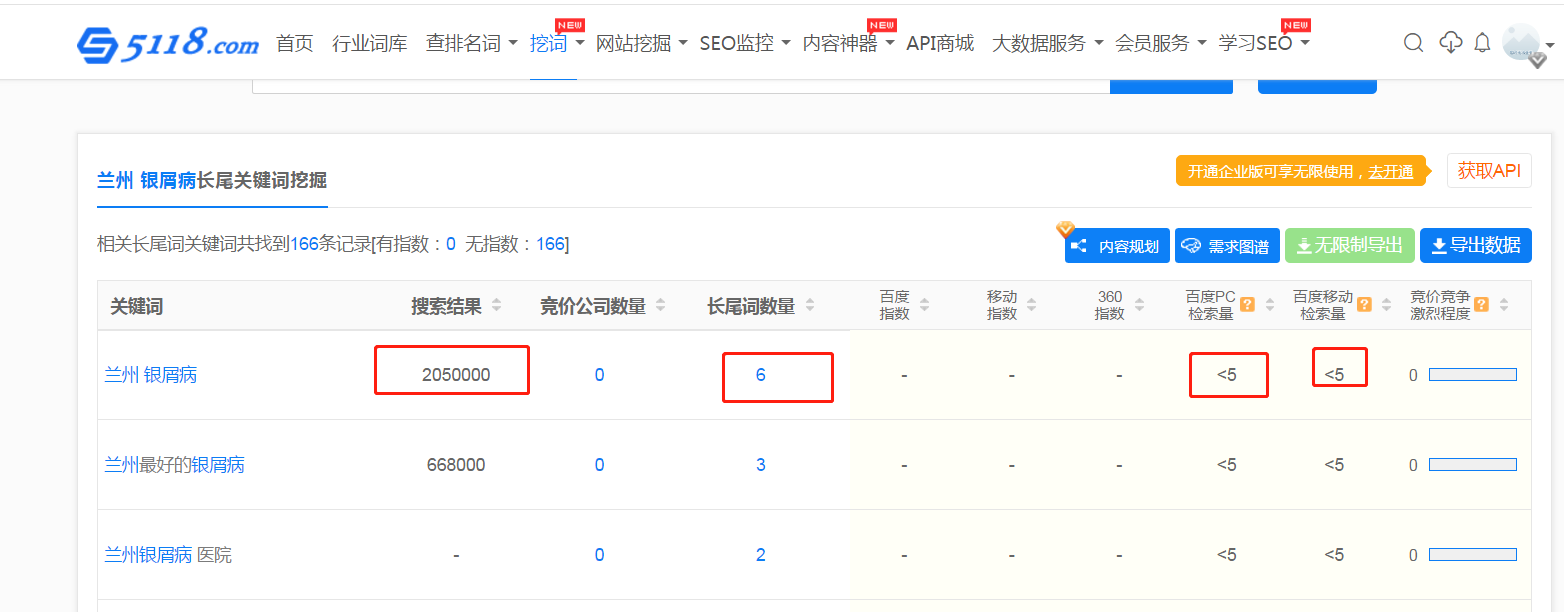The height and width of the screenshot is (612, 1564).
Task: Sort table by 长尾词数量 column
Action: pyautogui.click(x=810, y=306)
